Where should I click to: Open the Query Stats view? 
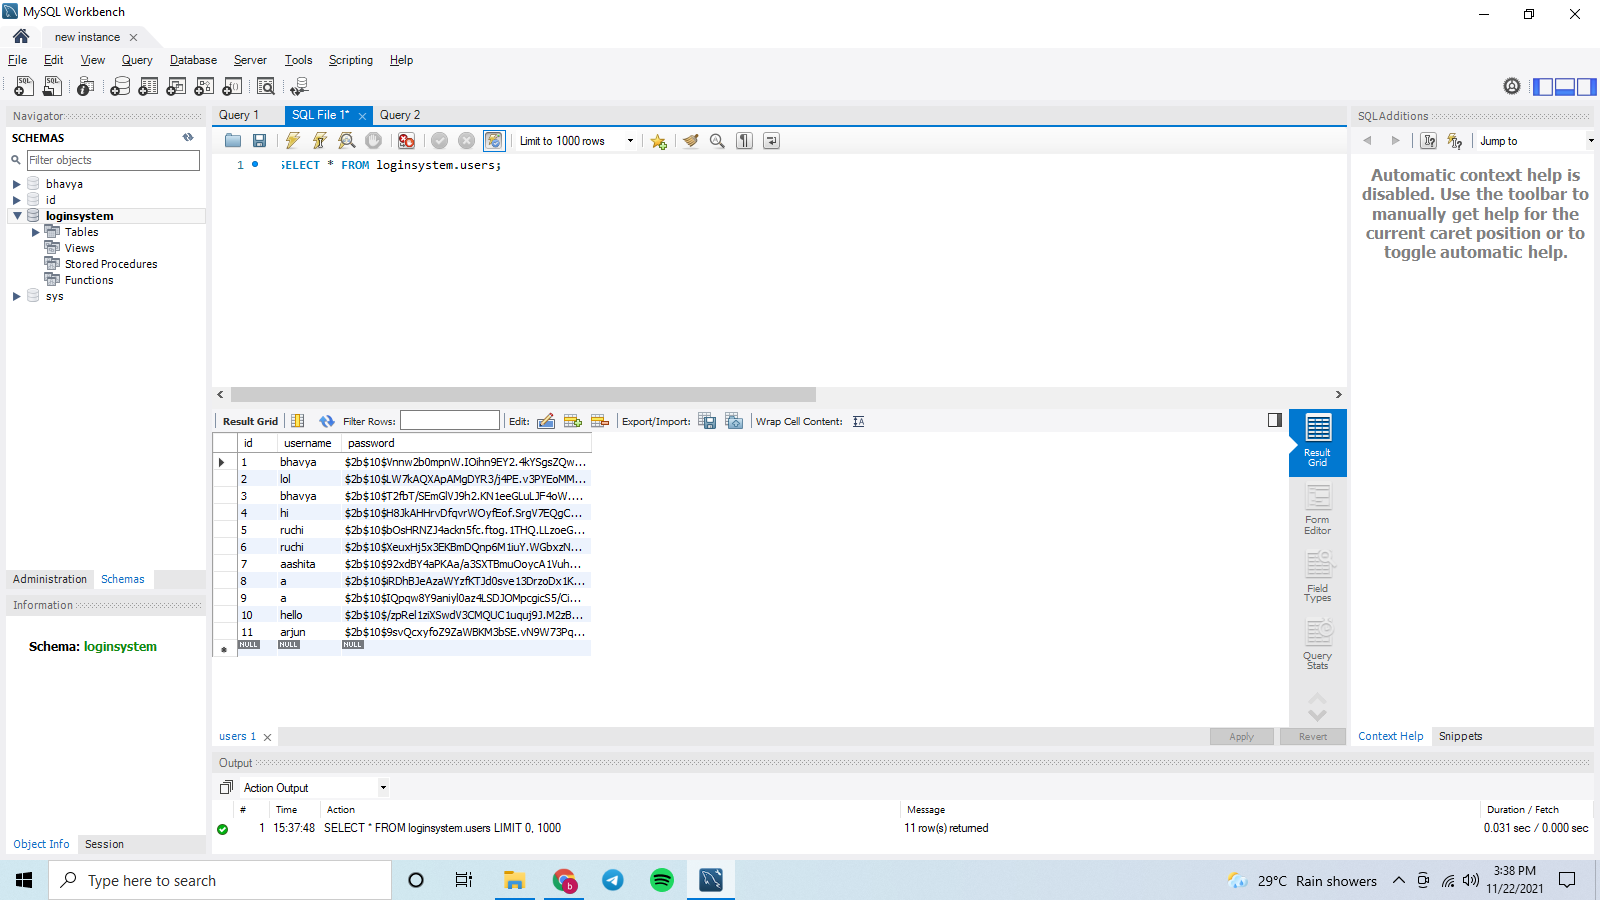[x=1318, y=645]
